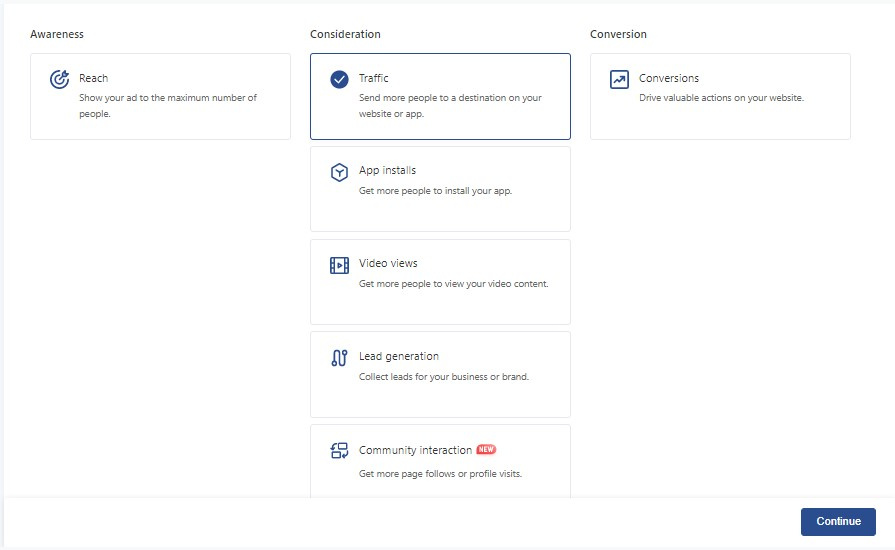
Task: Click the NEW badge on Community interaction
Action: (486, 450)
